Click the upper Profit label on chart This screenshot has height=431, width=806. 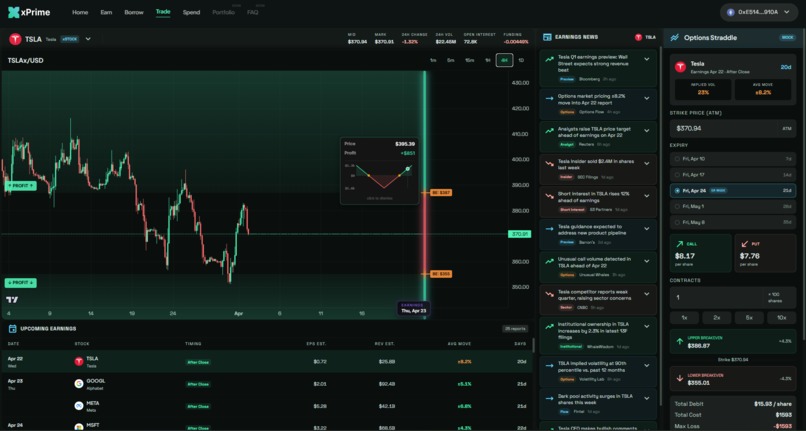(21, 186)
